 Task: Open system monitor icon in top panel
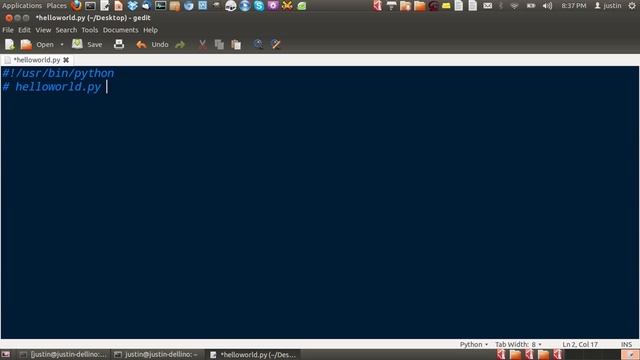click(x=160, y=6)
